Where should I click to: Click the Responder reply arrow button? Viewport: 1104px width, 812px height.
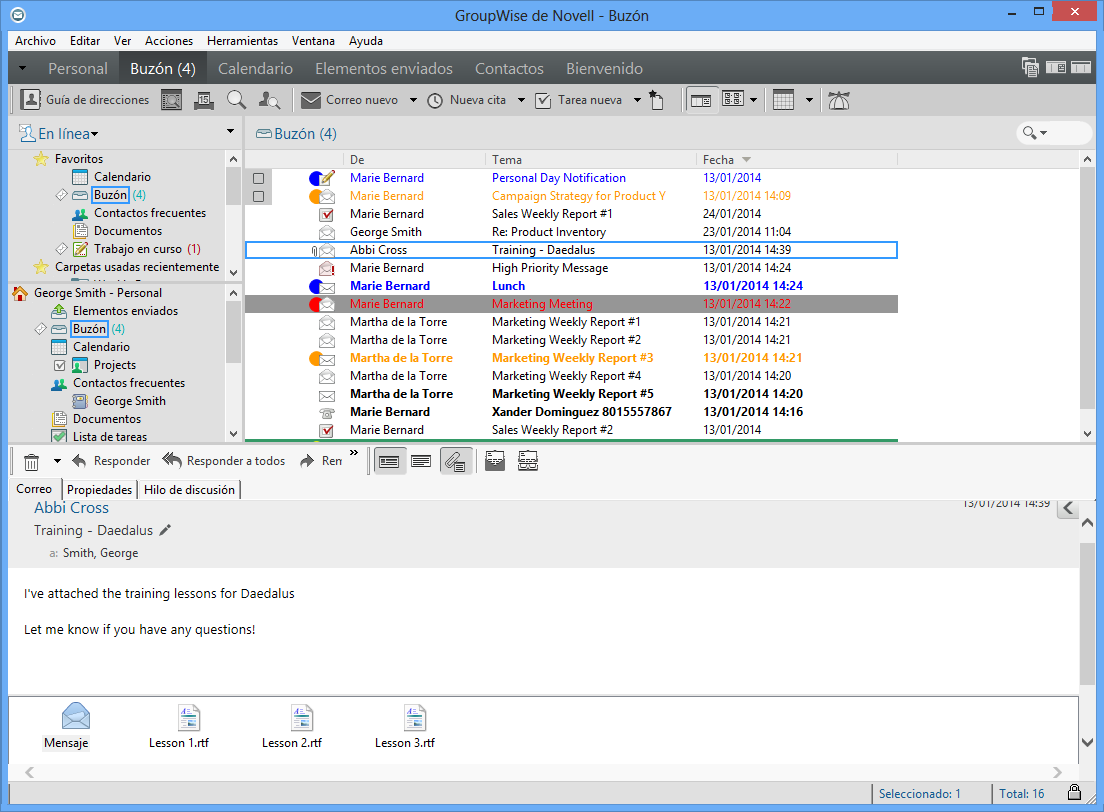pyautogui.click(x=111, y=461)
